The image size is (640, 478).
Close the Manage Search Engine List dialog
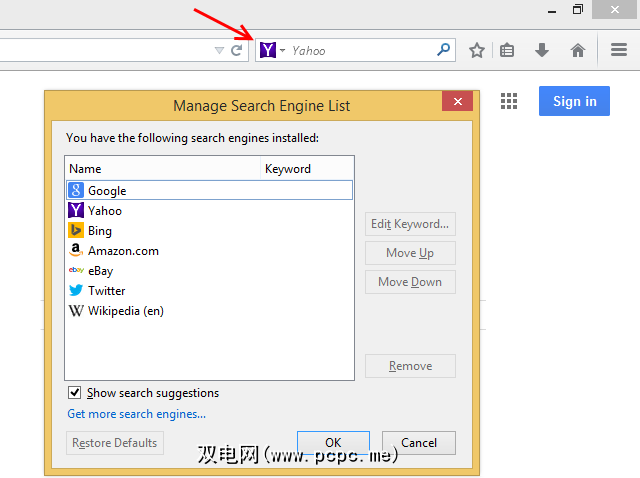(458, 101)
